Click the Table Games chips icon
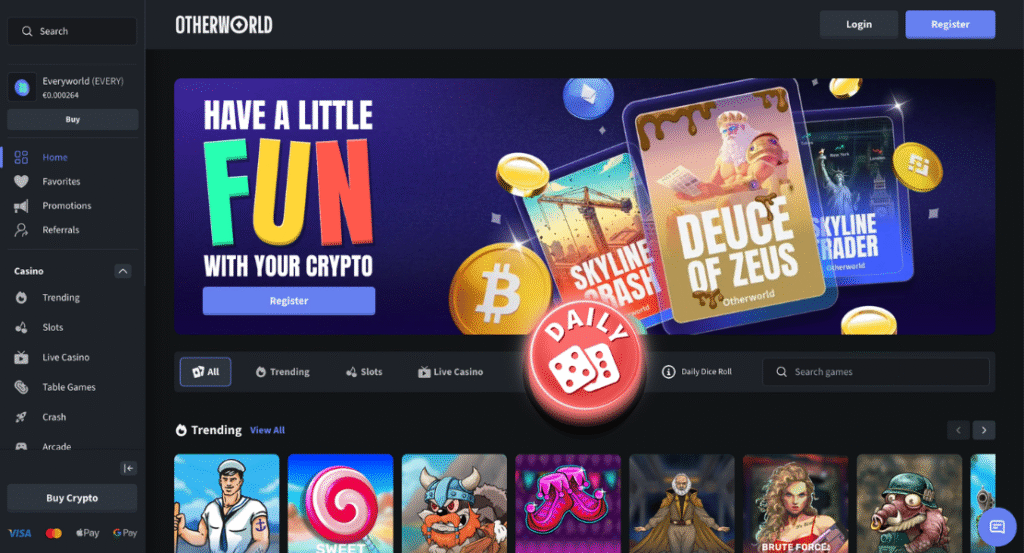 [22, 387]
